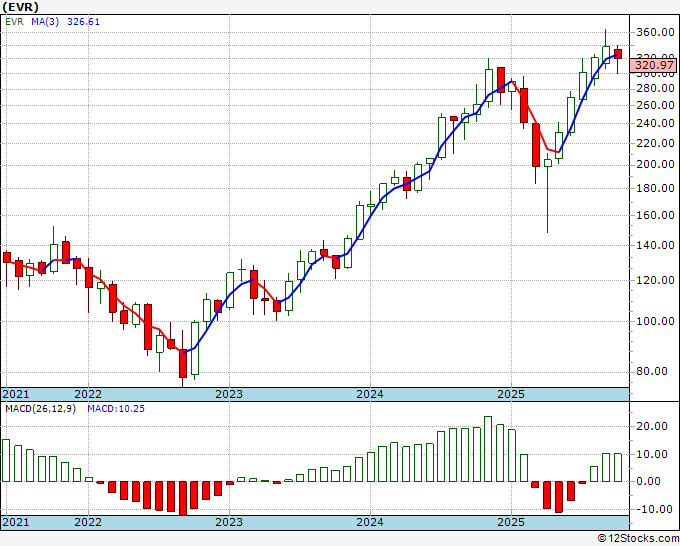Viewport: 680px width, 546px height.
Task: Select the 280.00 price axis label
Action: tap(655, 88)
